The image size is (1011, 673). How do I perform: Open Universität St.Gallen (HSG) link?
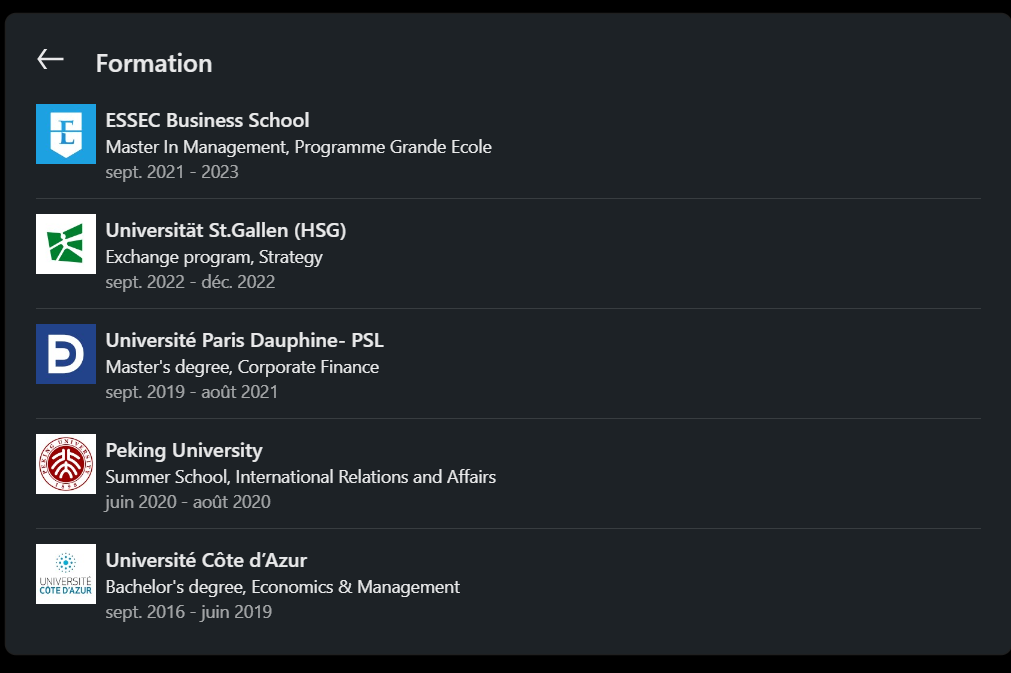(x=226, y=230)
